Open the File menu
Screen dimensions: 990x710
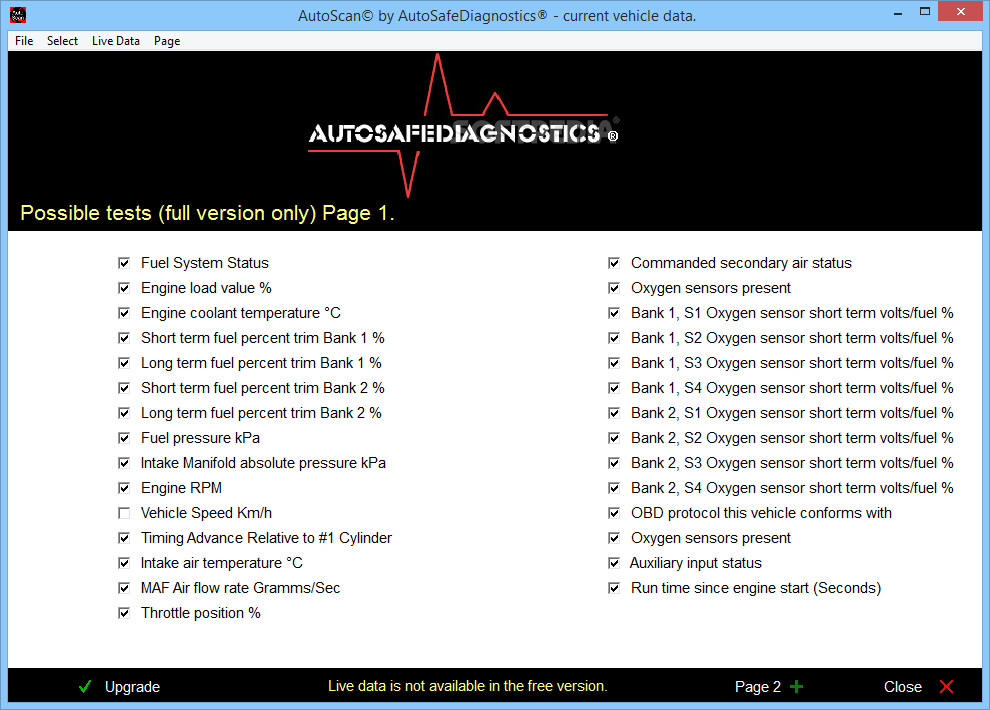pos(23,41)
